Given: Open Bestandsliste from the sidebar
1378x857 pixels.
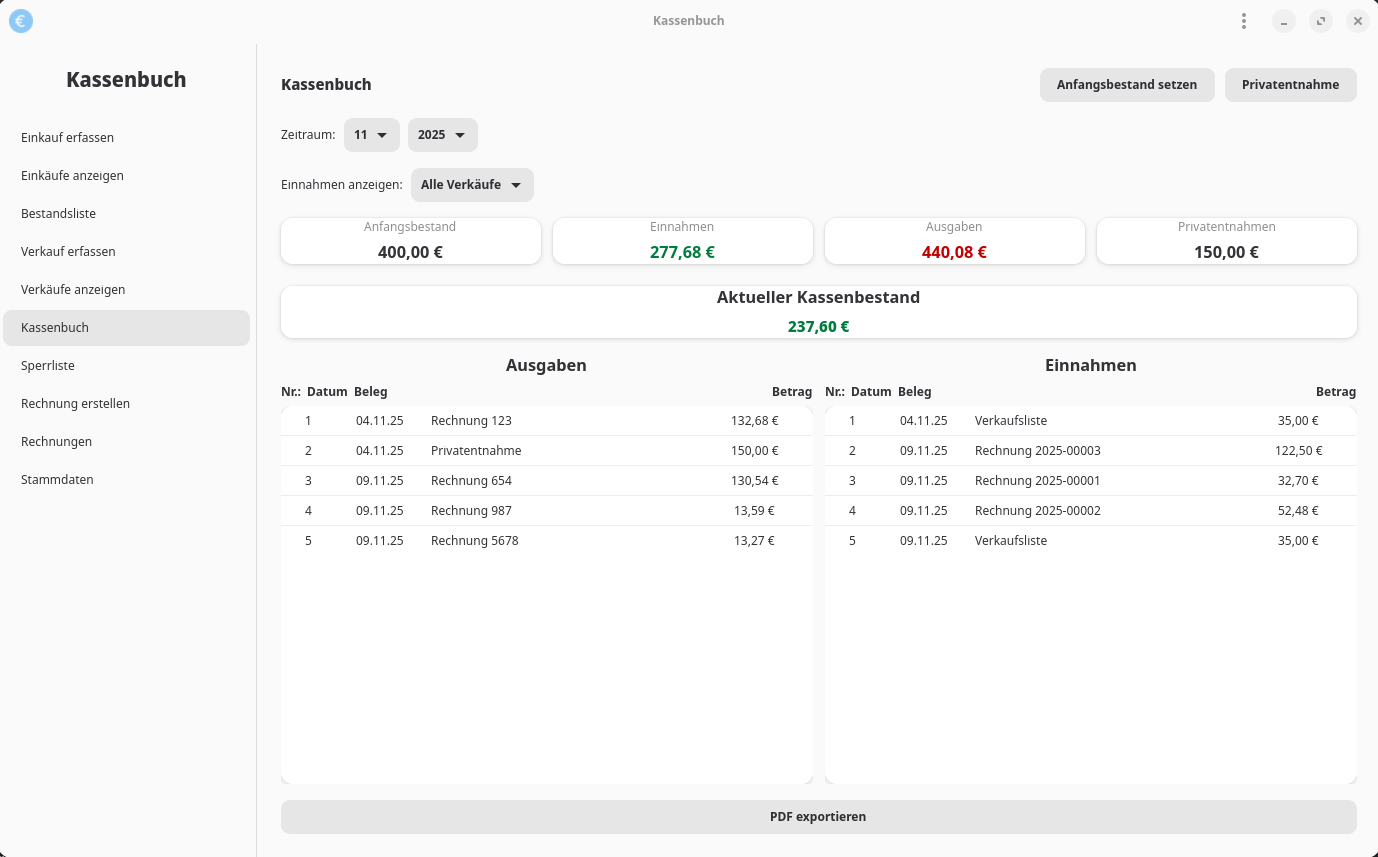Looking at the screenshot, I should 58,214.
